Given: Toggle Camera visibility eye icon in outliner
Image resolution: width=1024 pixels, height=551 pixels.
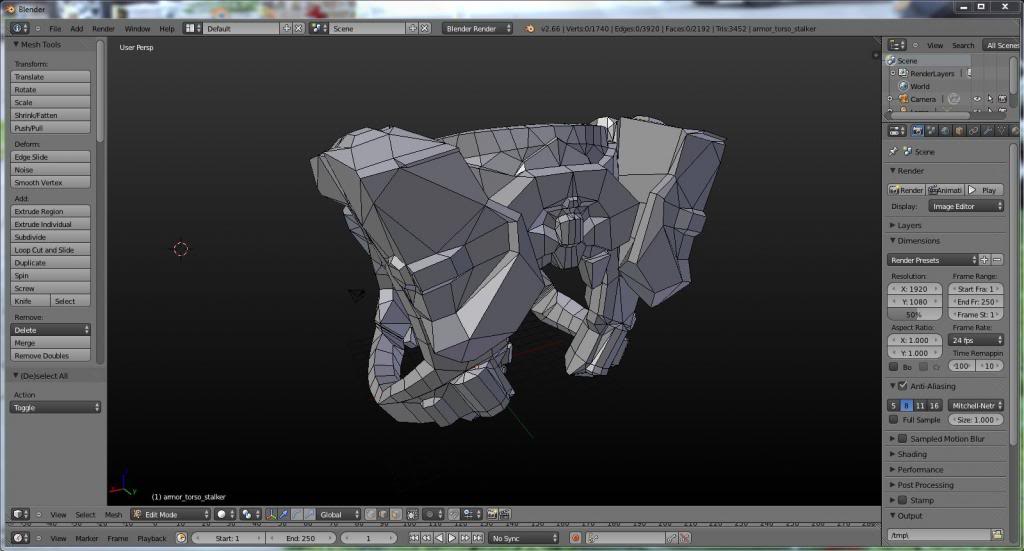Looking at the screenshot, I should [977, 99].
